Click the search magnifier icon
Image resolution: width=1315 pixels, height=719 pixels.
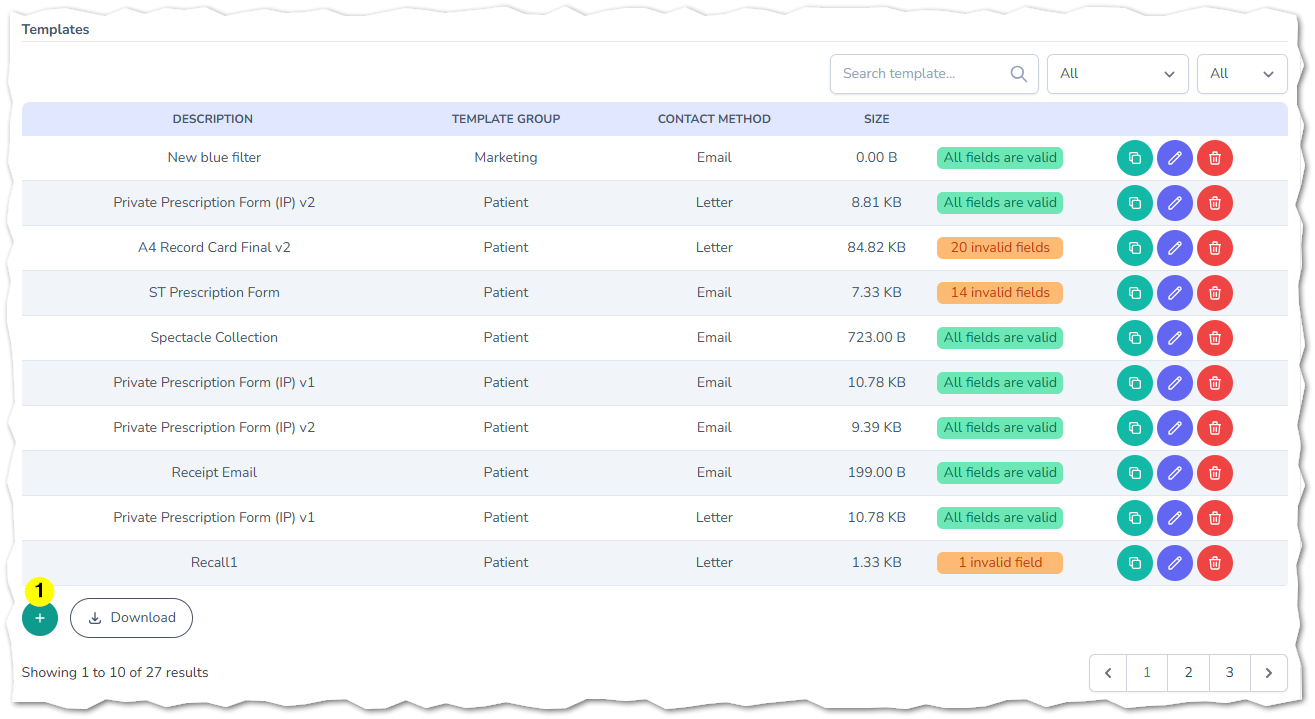point(1019,74)
